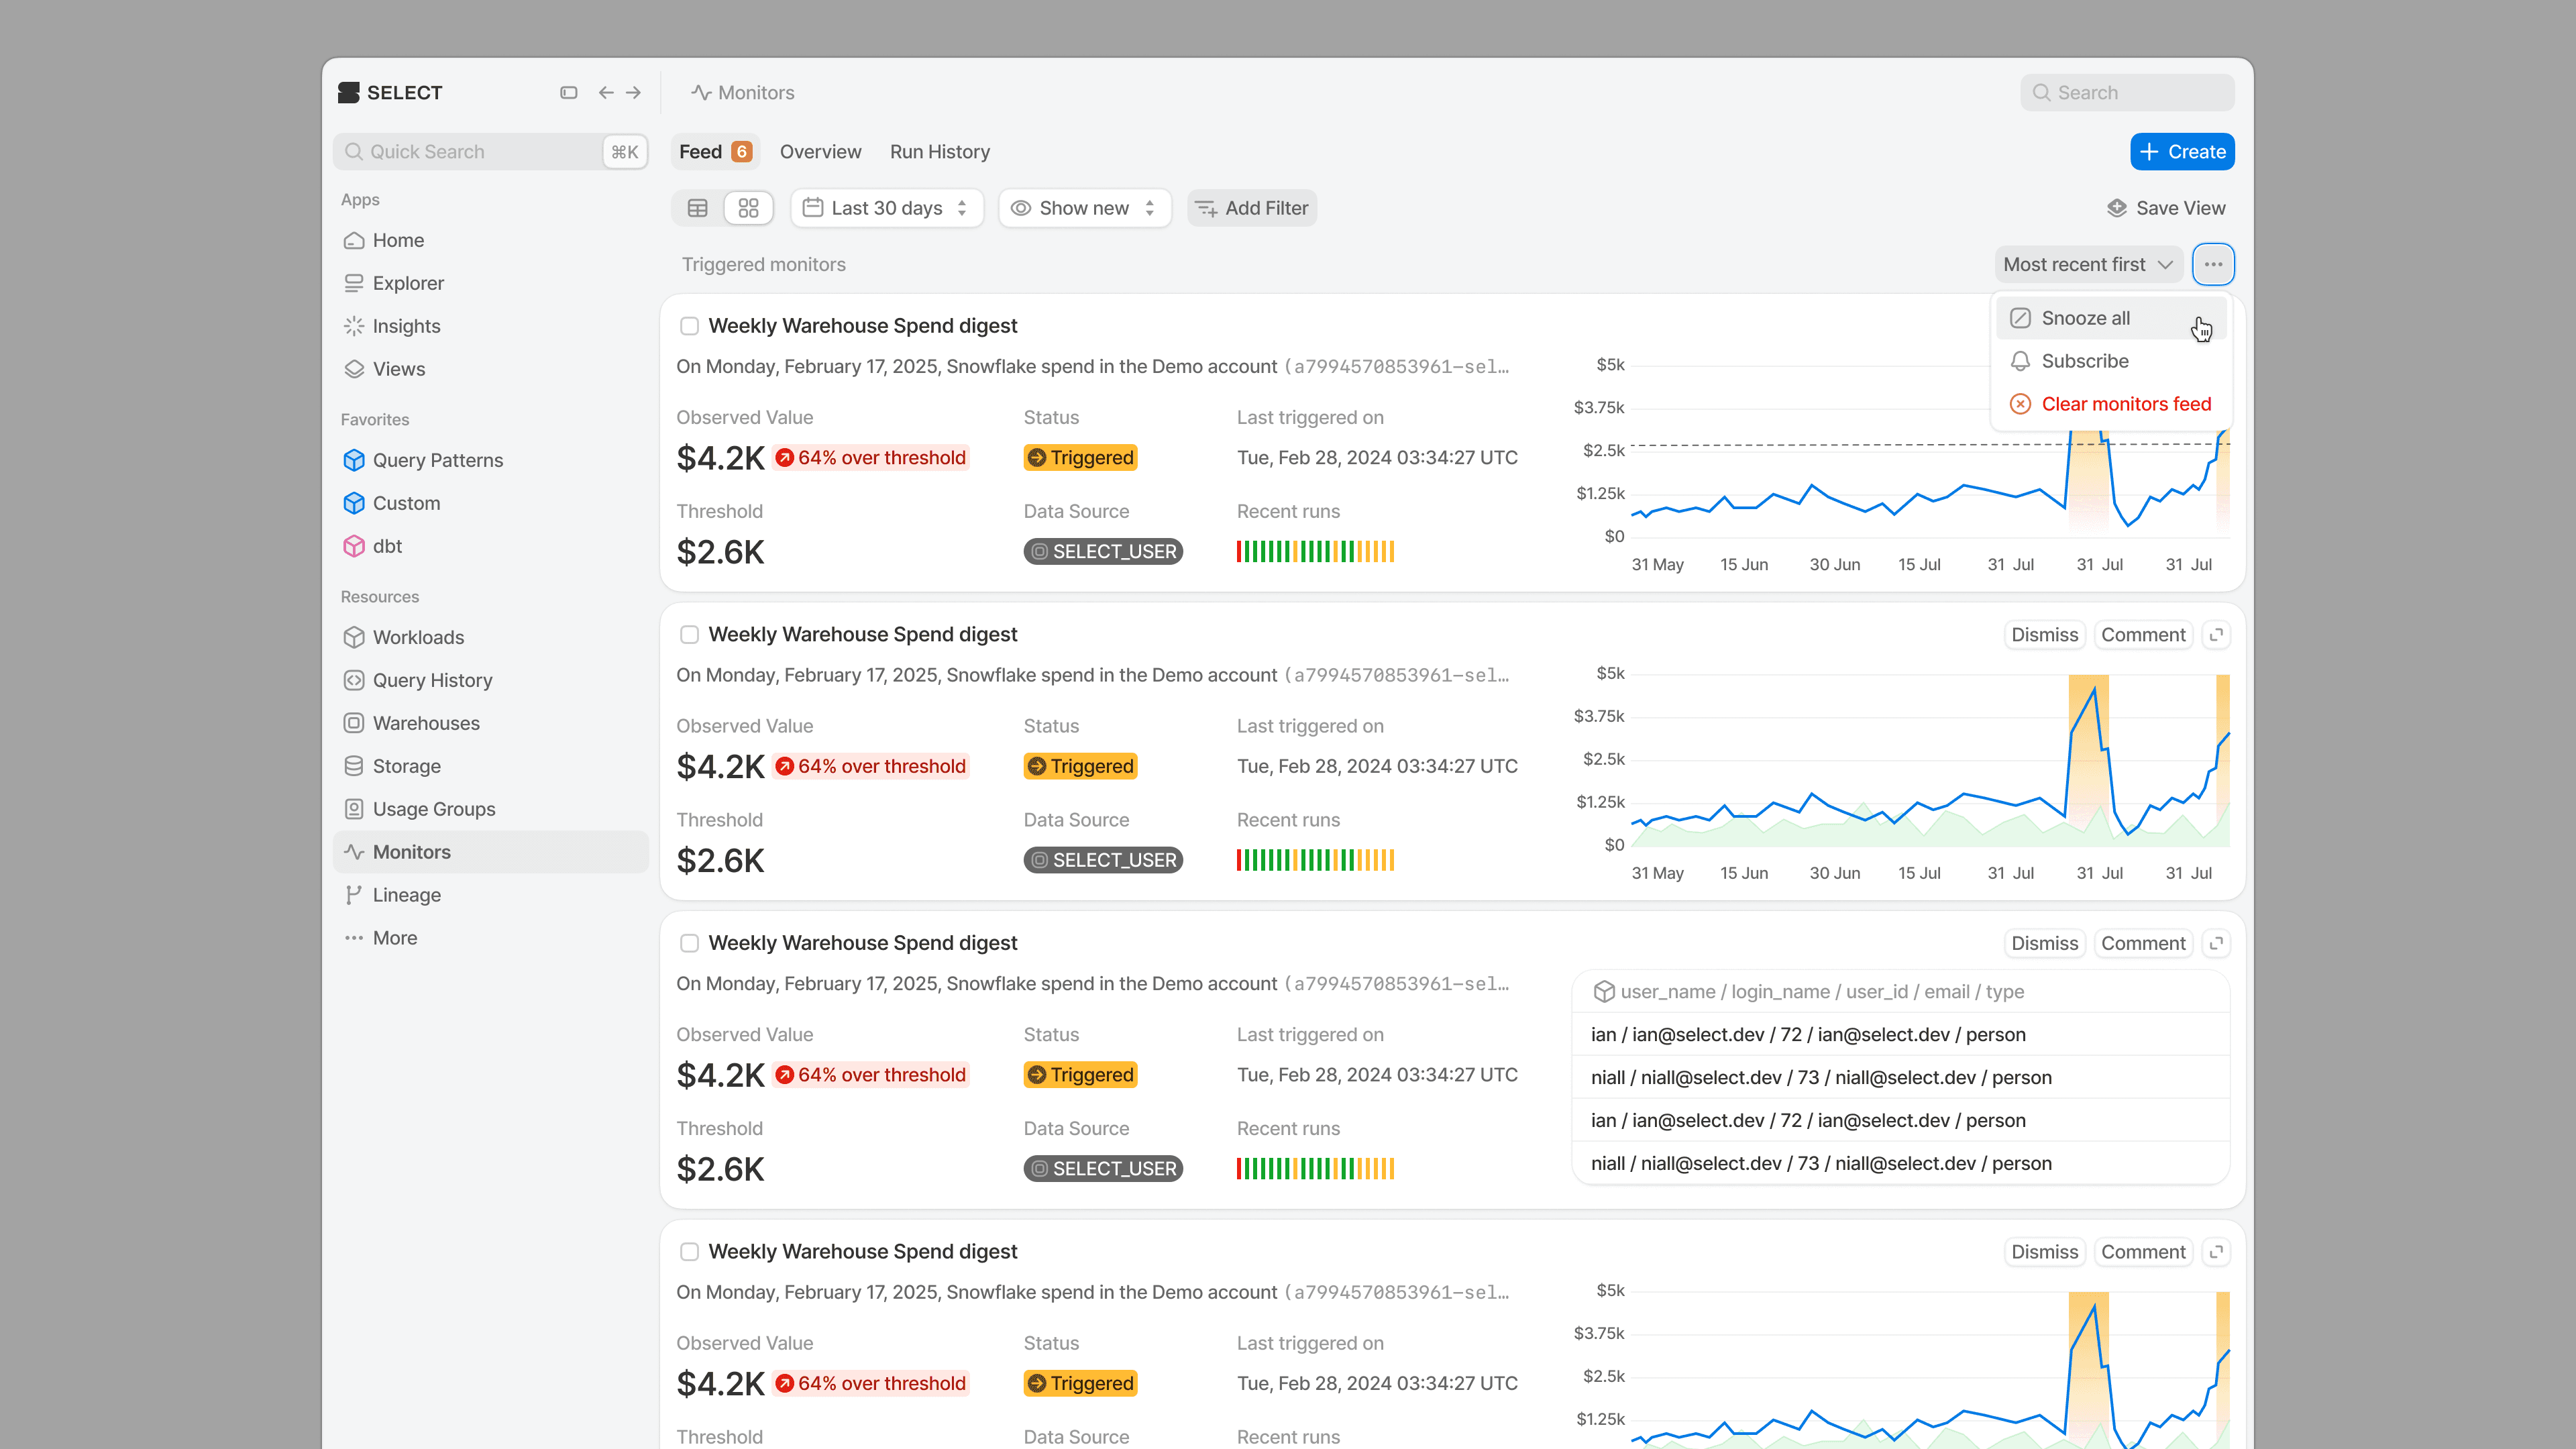Screen dimensions: 2576x1449
Task: Open Usage Groups resource
Action: pos(490,809)
